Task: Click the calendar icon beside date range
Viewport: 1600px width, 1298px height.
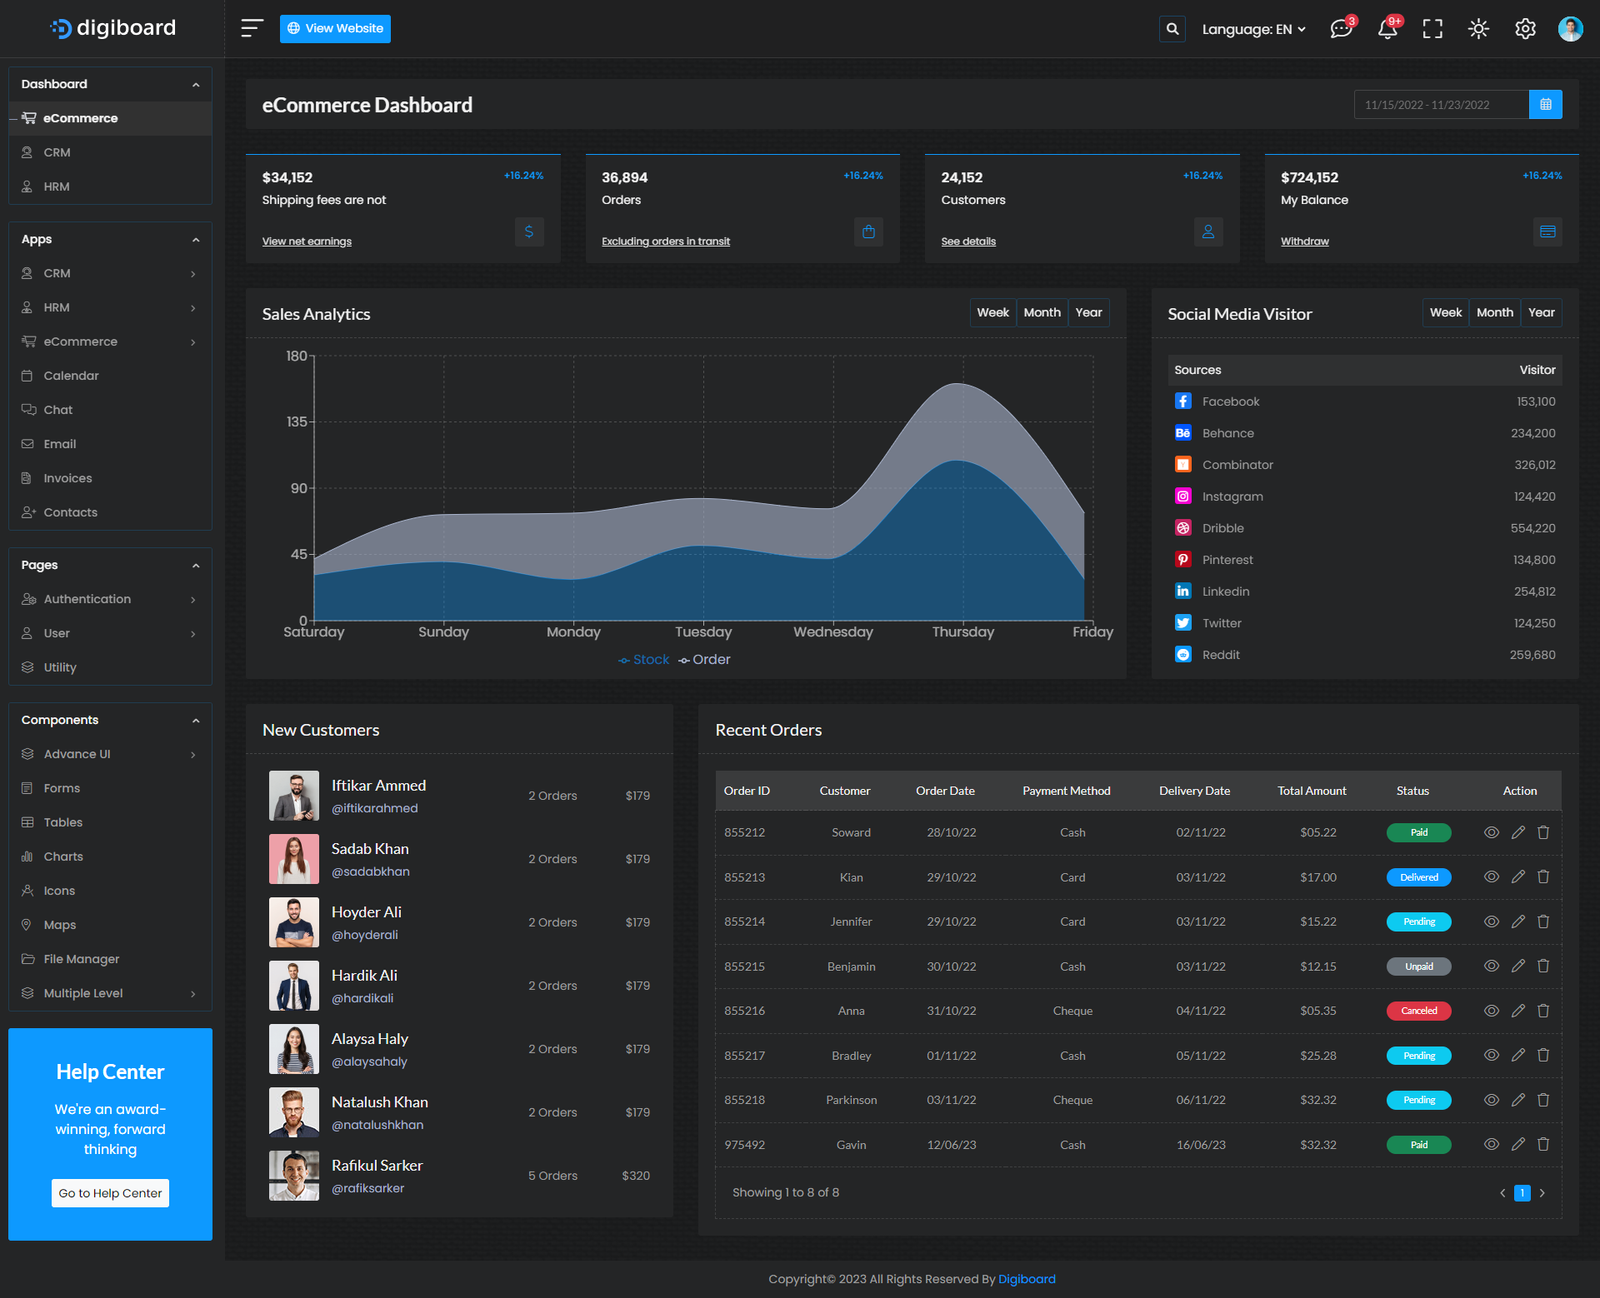Action: pyautogui.click(x=1545, y=105)
